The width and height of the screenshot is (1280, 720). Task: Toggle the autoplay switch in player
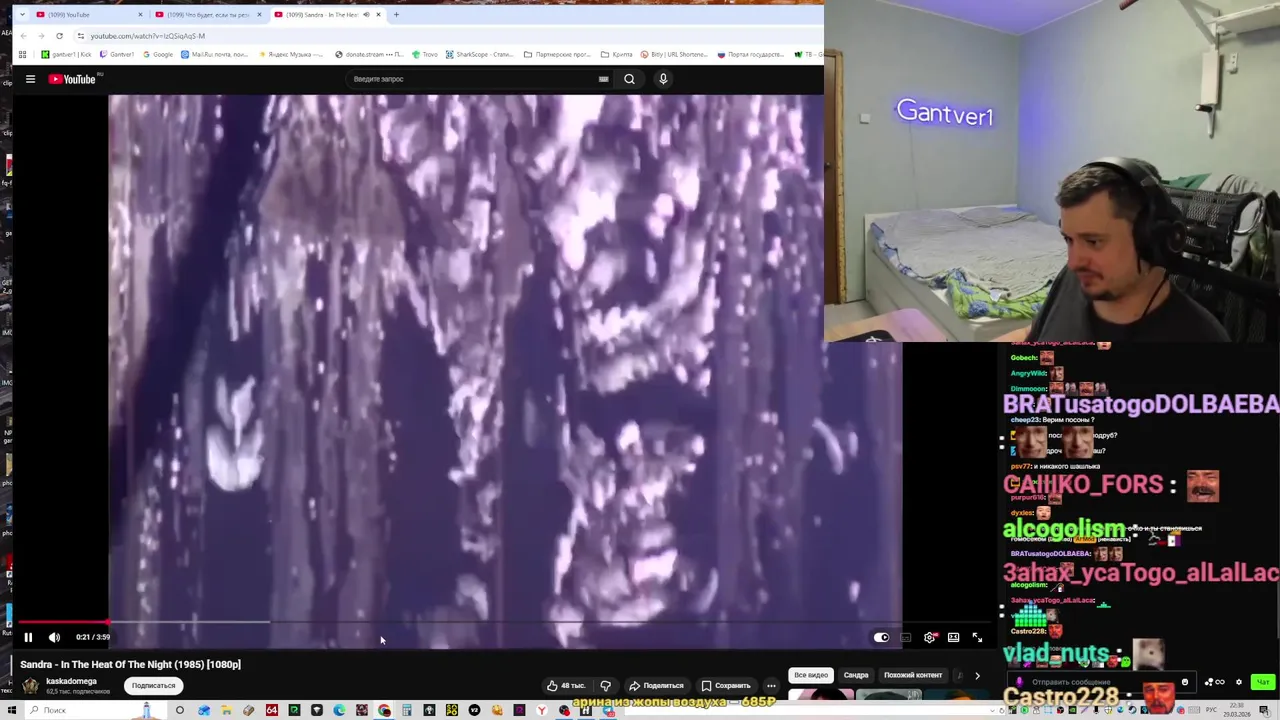coord(881,637)
